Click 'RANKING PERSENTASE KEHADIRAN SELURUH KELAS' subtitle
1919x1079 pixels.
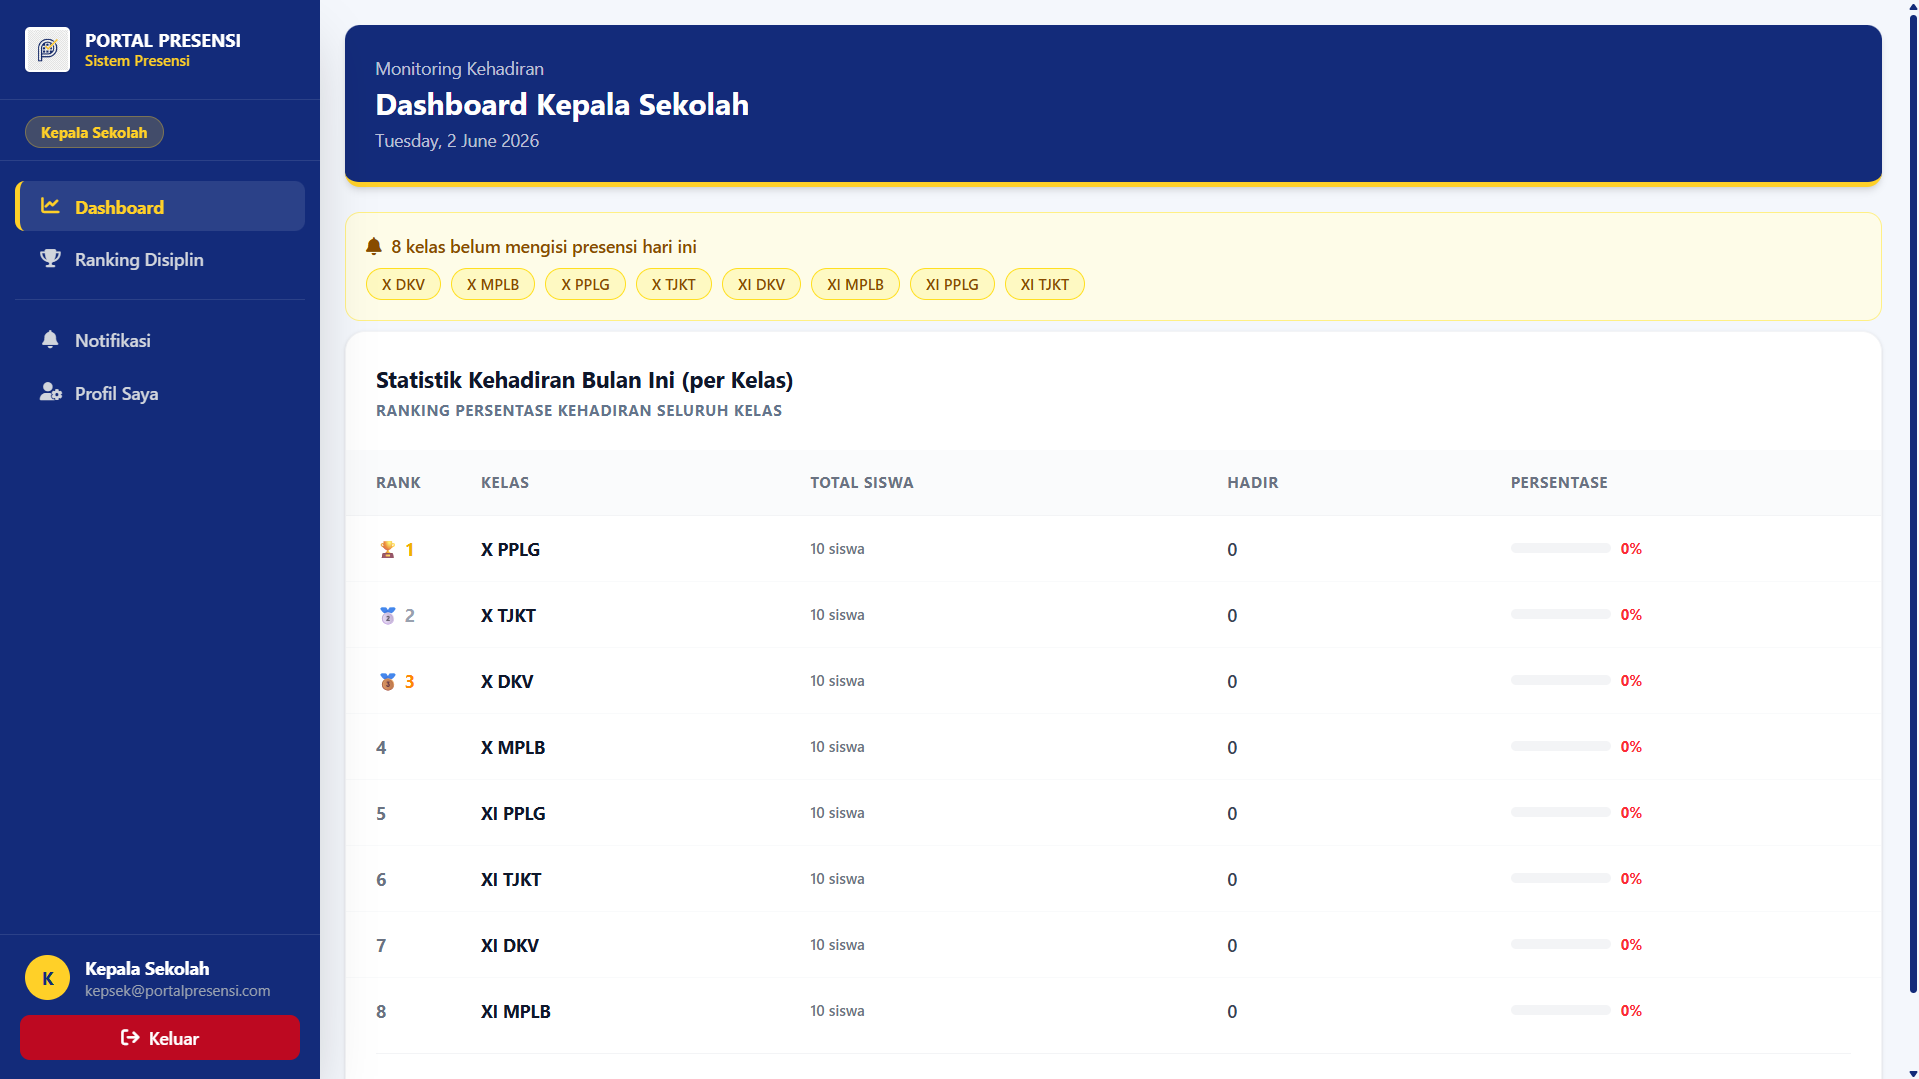[x=579, y=410]
